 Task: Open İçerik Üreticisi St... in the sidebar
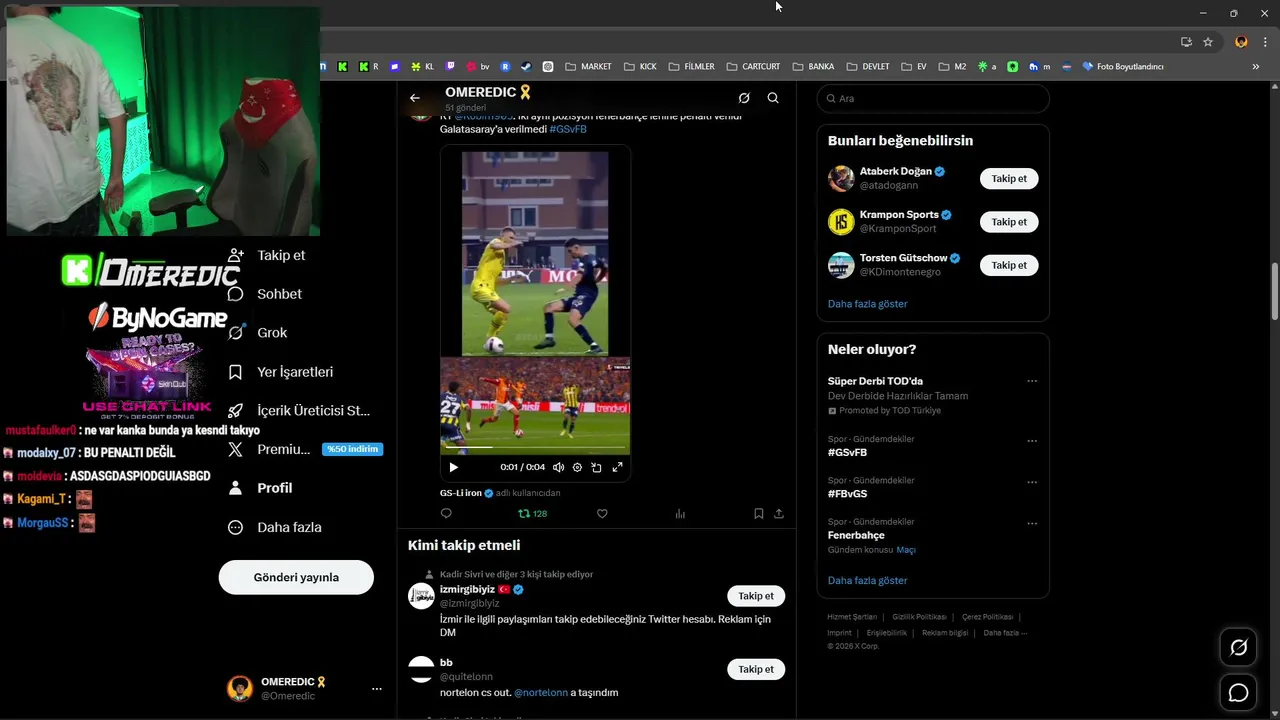click(x=299, y=411)
